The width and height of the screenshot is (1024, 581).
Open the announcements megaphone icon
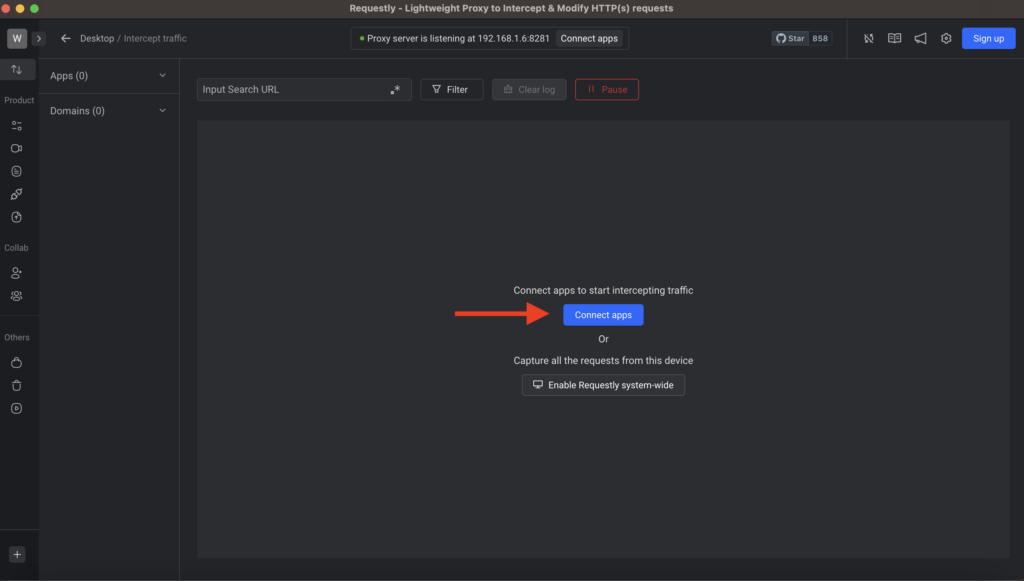click(x=920, y=38)
